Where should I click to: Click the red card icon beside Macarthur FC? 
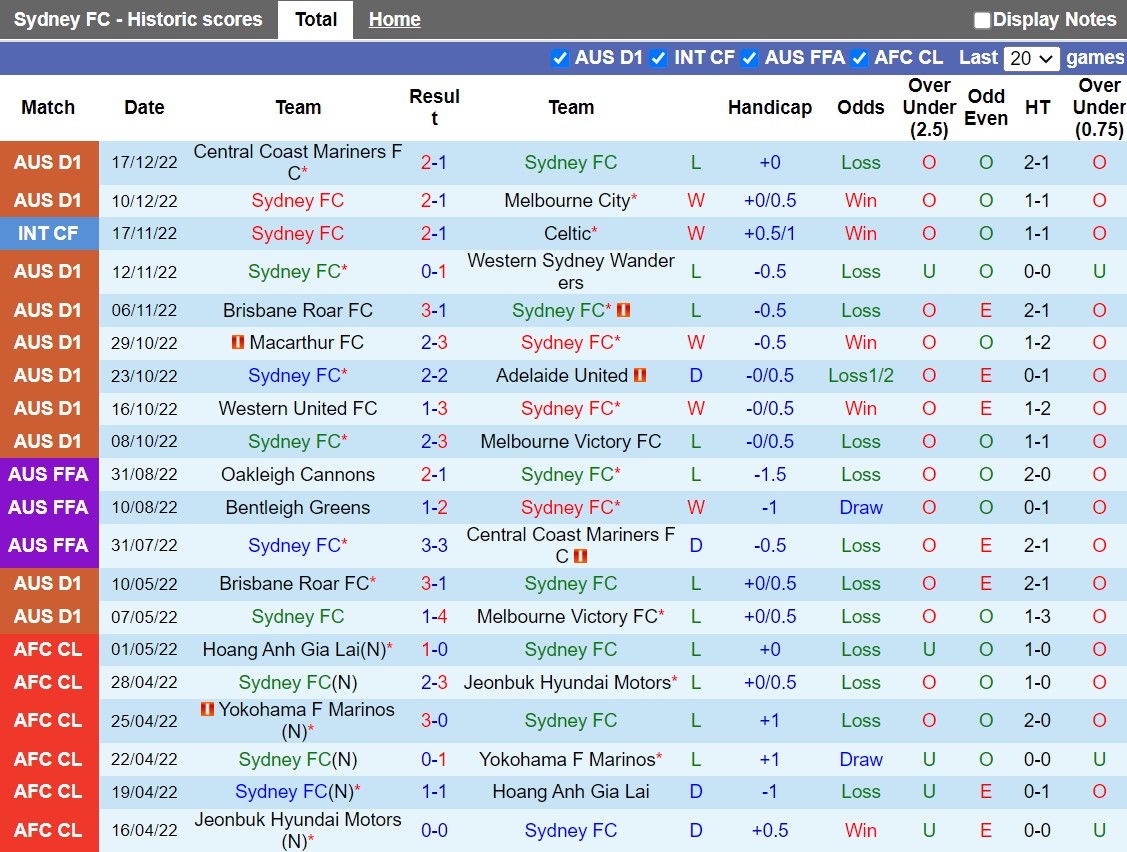click(x=237, y=343)
